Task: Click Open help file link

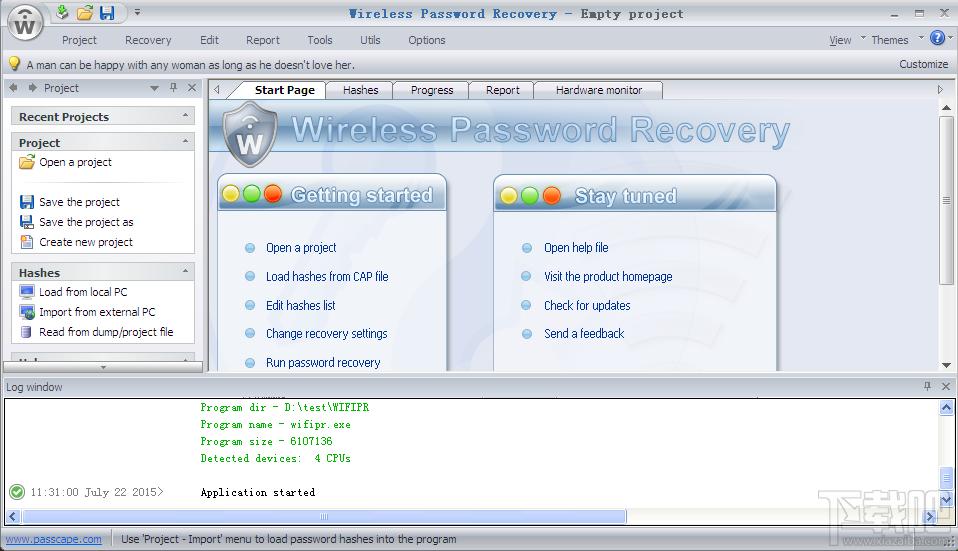Action: point(576,247)
